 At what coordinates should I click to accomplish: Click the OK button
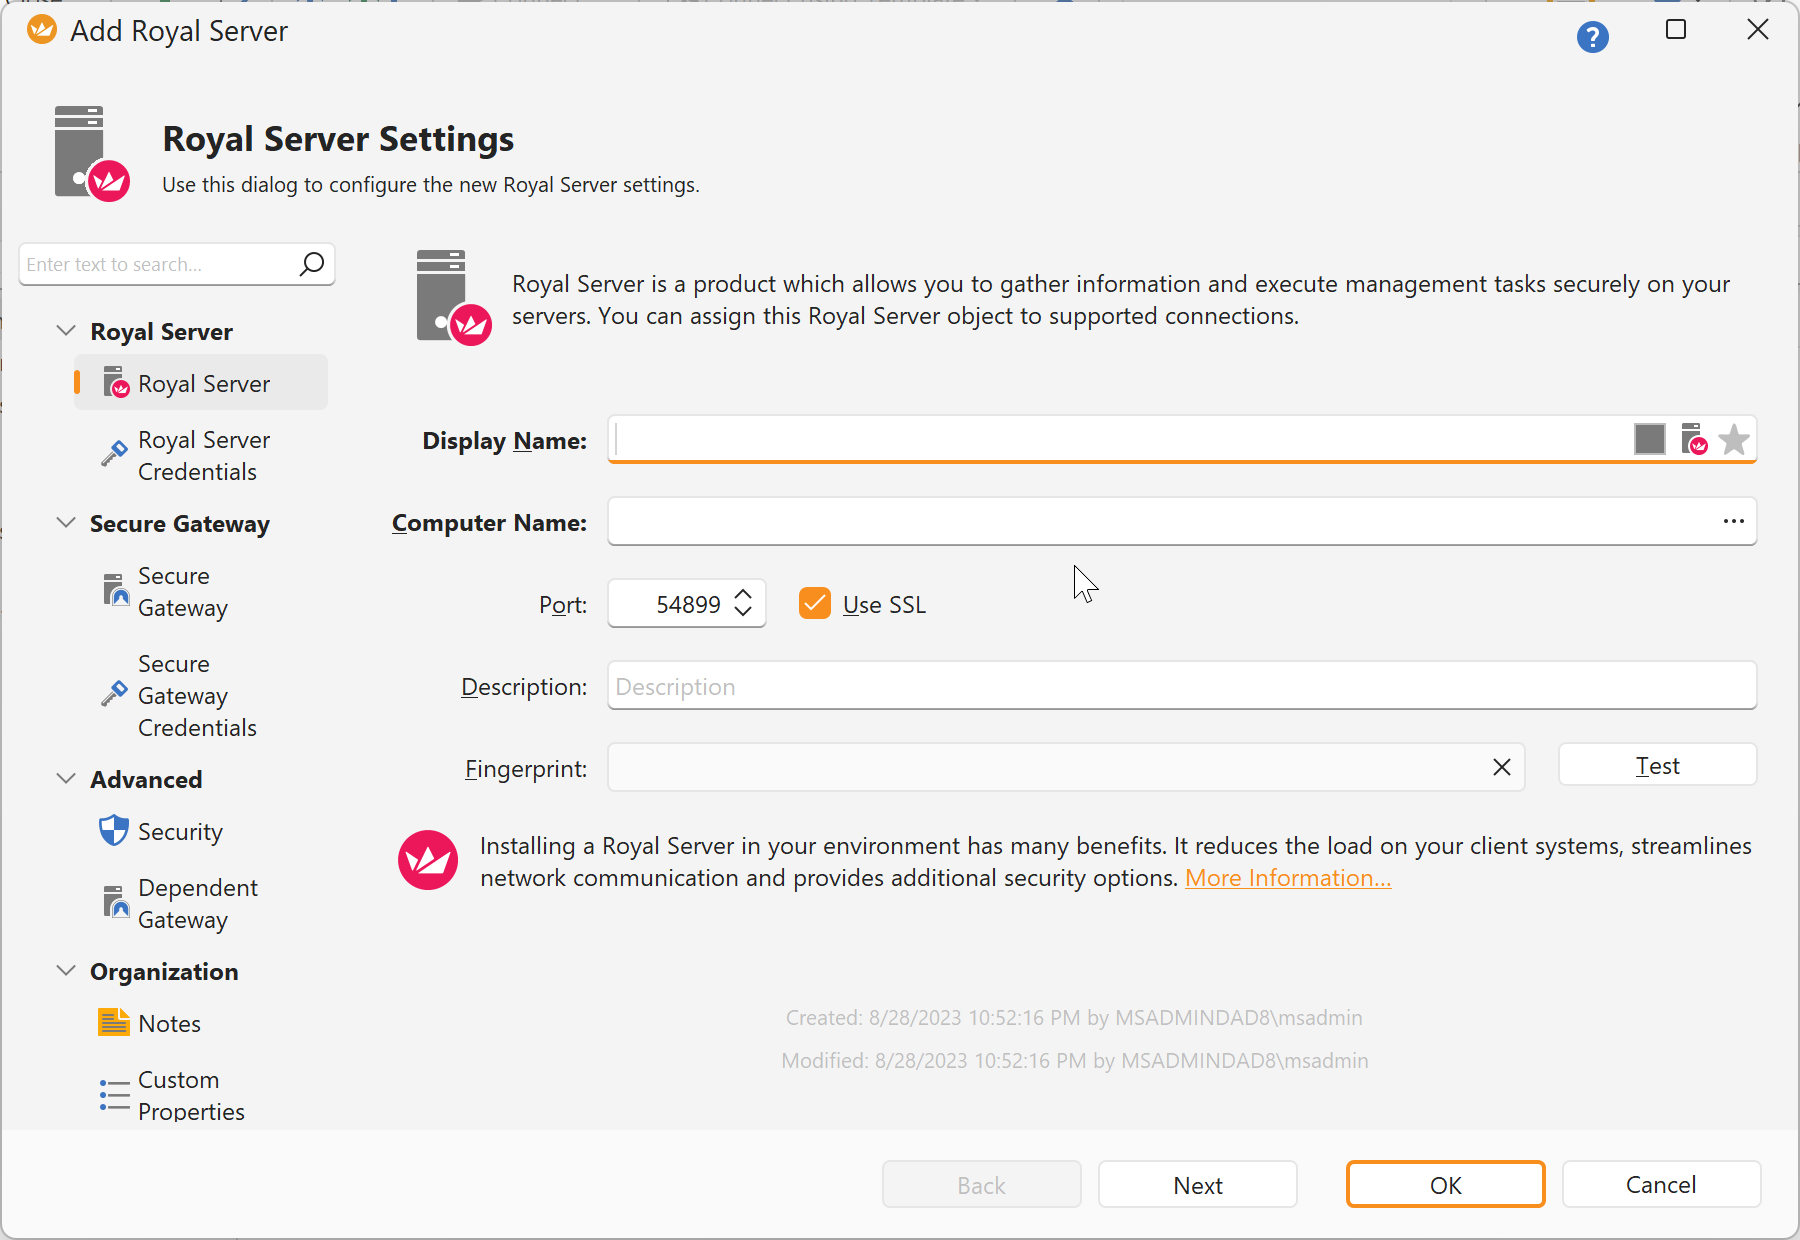tap(1445, 1185)
